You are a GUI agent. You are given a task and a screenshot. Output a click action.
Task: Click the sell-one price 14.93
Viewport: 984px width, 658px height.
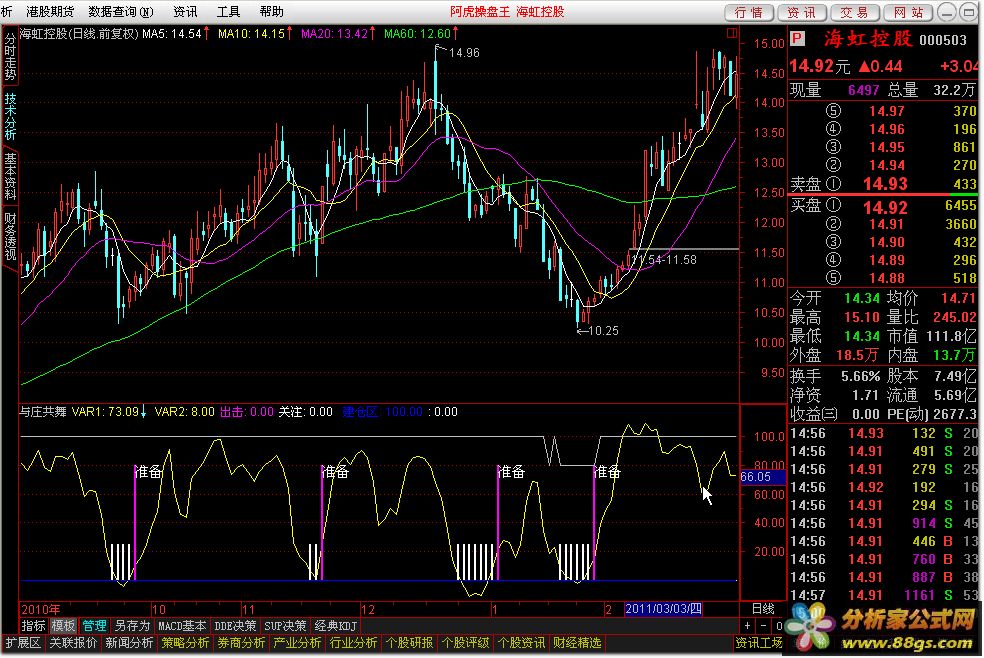(885, 184)
